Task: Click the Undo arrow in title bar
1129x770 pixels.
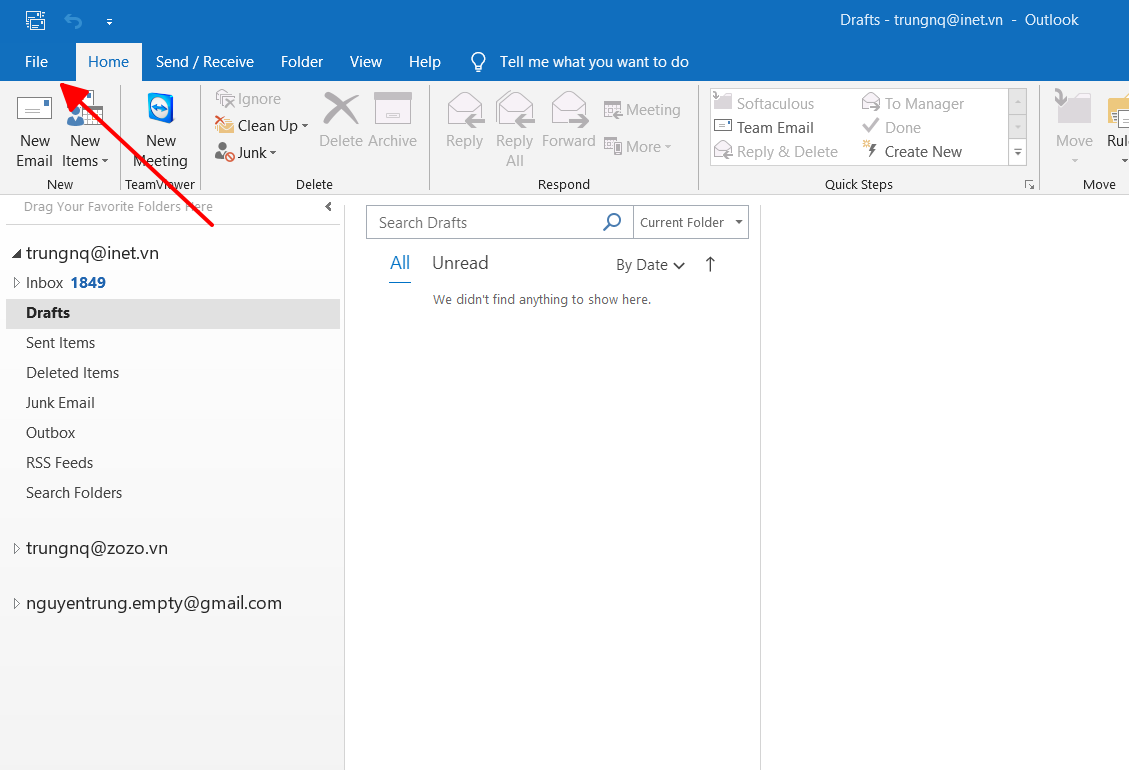Action: (x=73, y=21)
